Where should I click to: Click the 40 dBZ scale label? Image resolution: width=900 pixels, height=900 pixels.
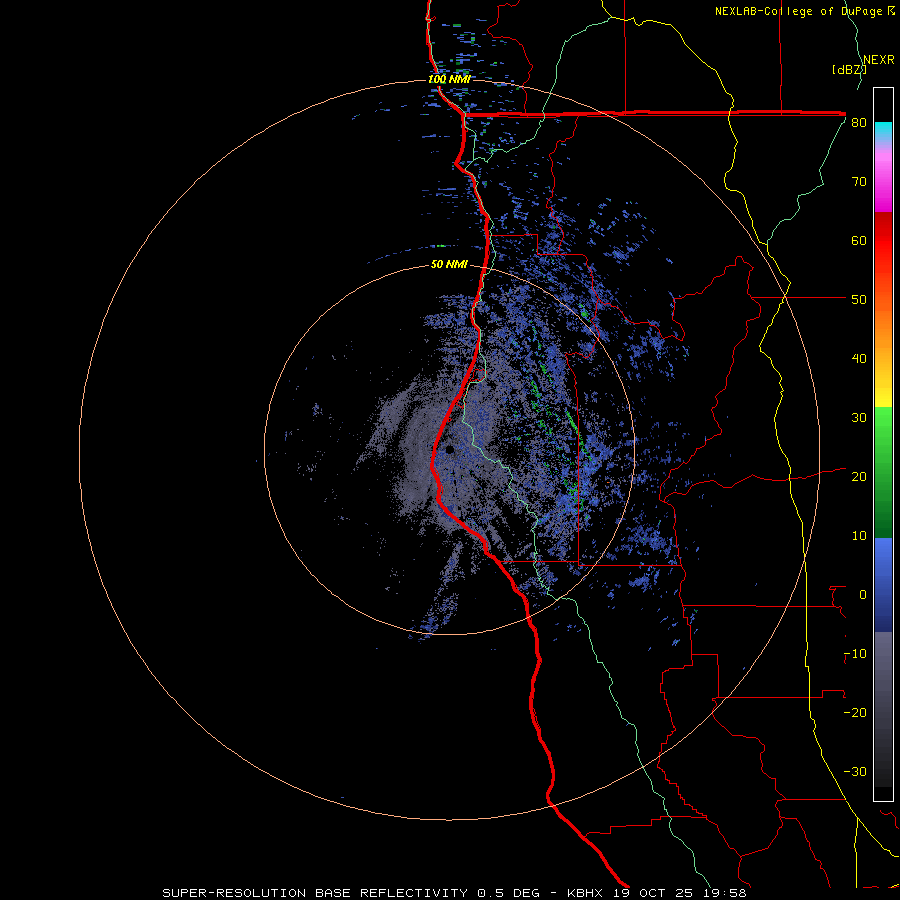(859, 359)
